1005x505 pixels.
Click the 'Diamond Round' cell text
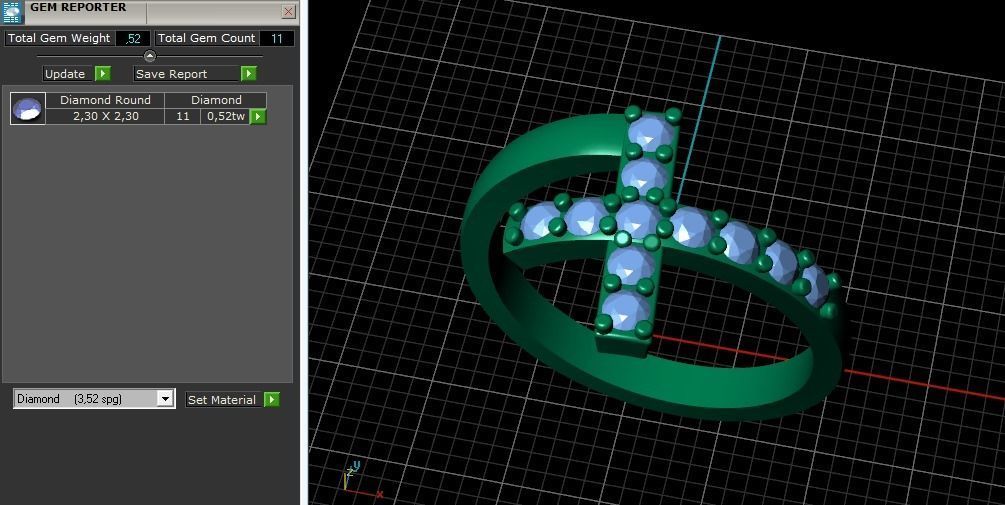[x=105, y=100]
